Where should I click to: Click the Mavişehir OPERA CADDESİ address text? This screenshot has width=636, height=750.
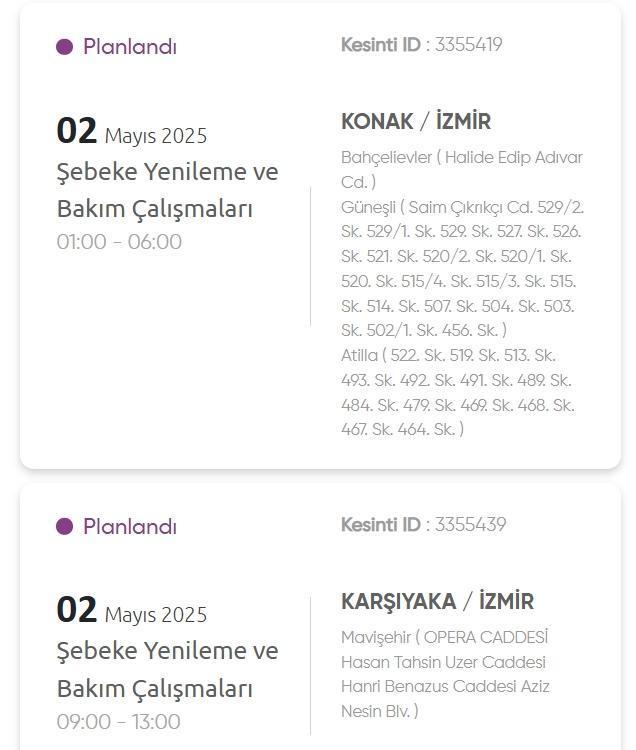[x=444, y=637]
